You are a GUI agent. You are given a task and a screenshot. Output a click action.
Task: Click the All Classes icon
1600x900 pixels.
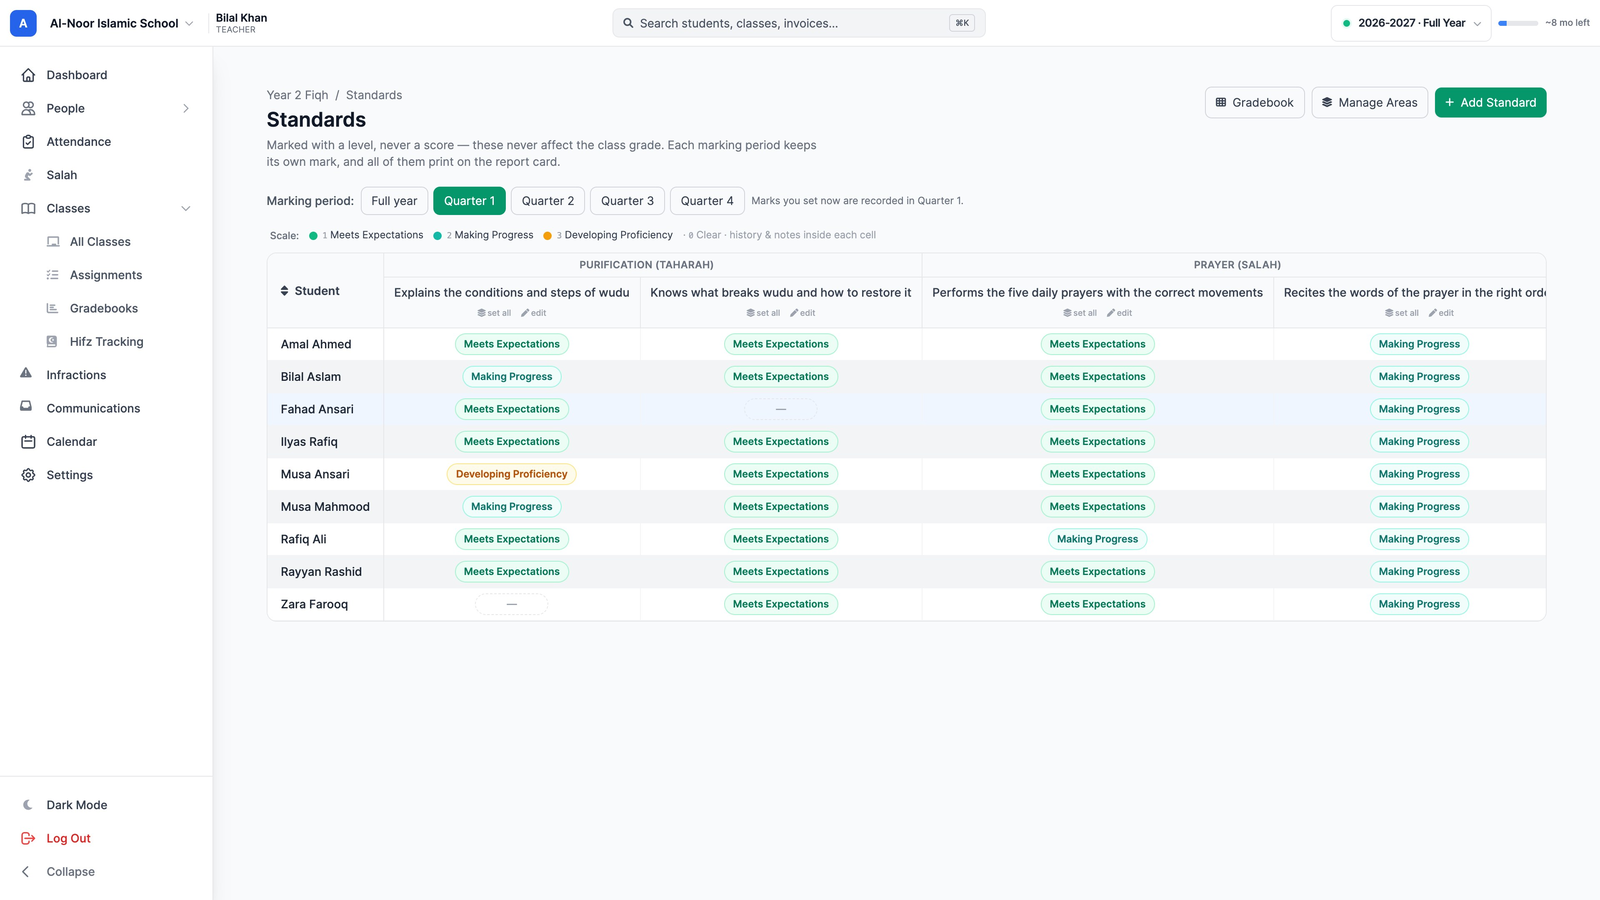tap(53, 242)
